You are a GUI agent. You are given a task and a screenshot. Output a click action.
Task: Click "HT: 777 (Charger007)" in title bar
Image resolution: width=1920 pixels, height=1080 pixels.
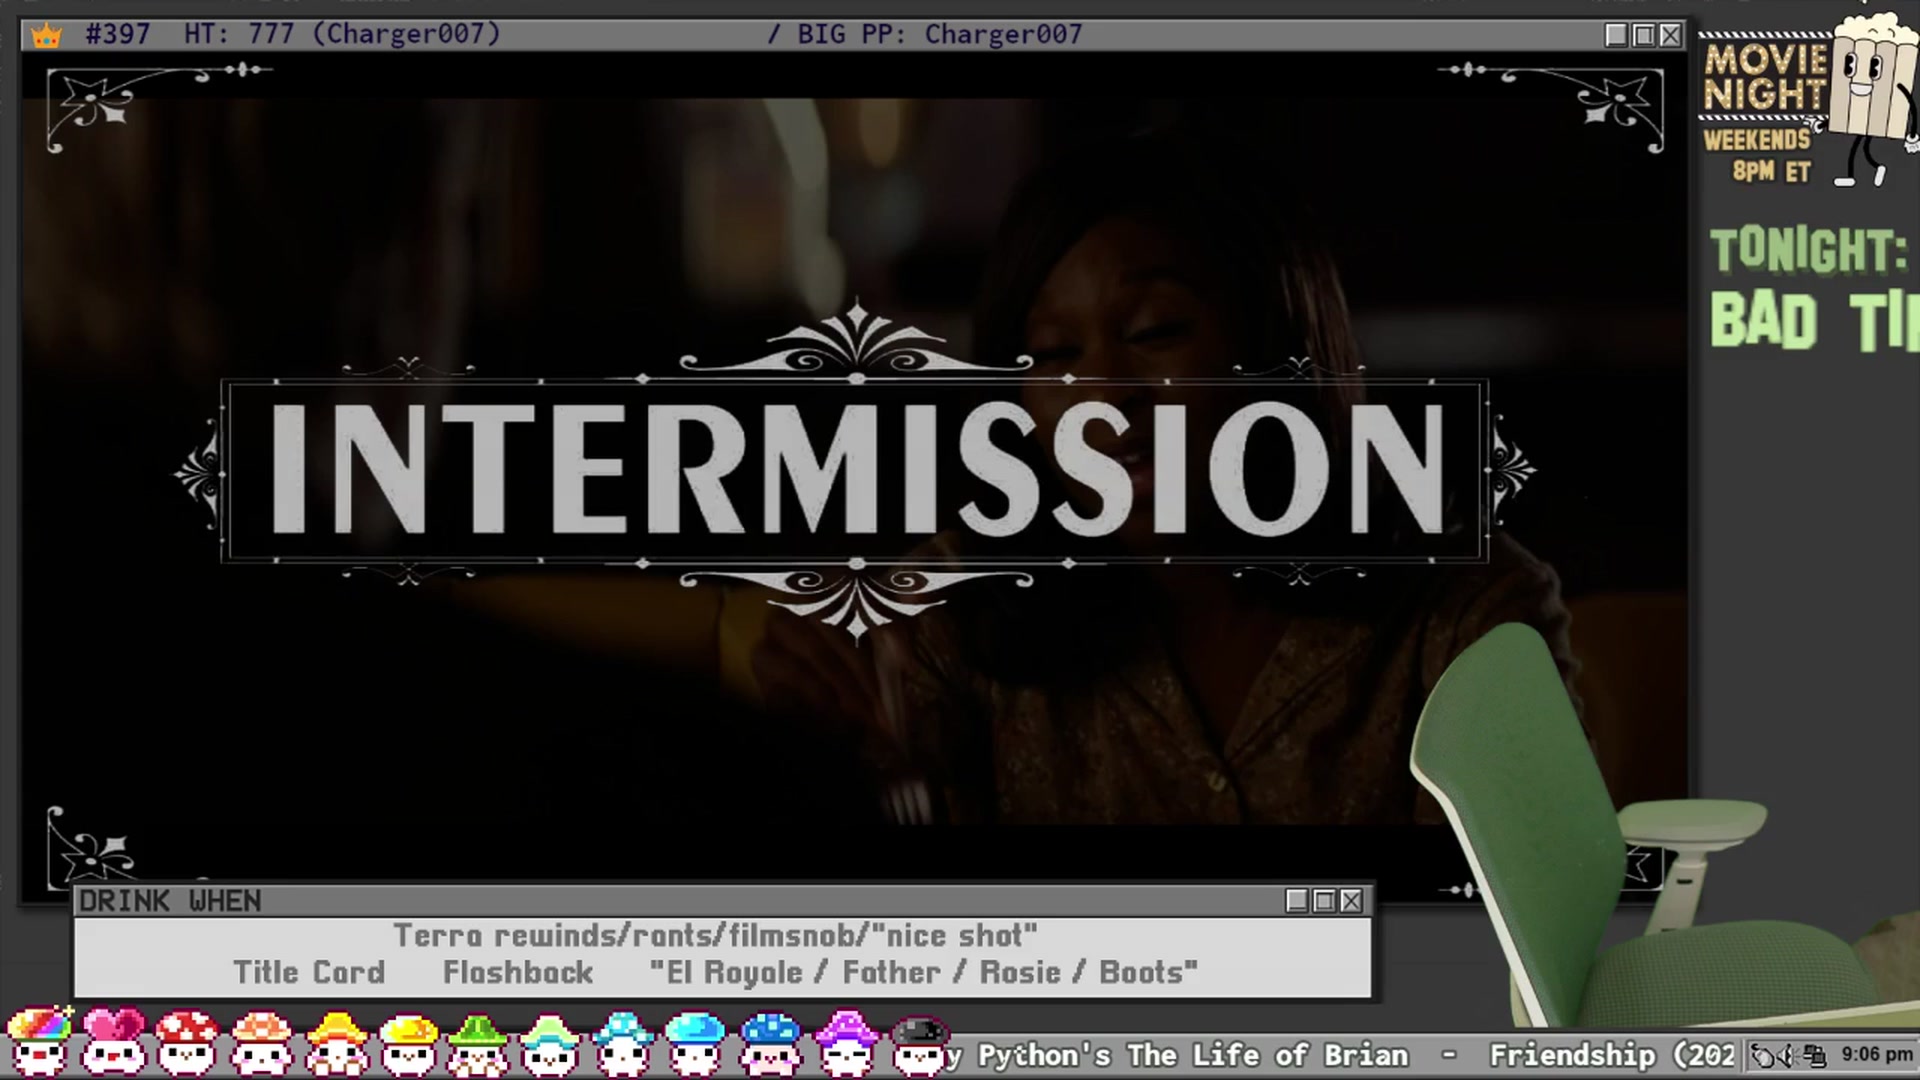[x=342, y=34]
